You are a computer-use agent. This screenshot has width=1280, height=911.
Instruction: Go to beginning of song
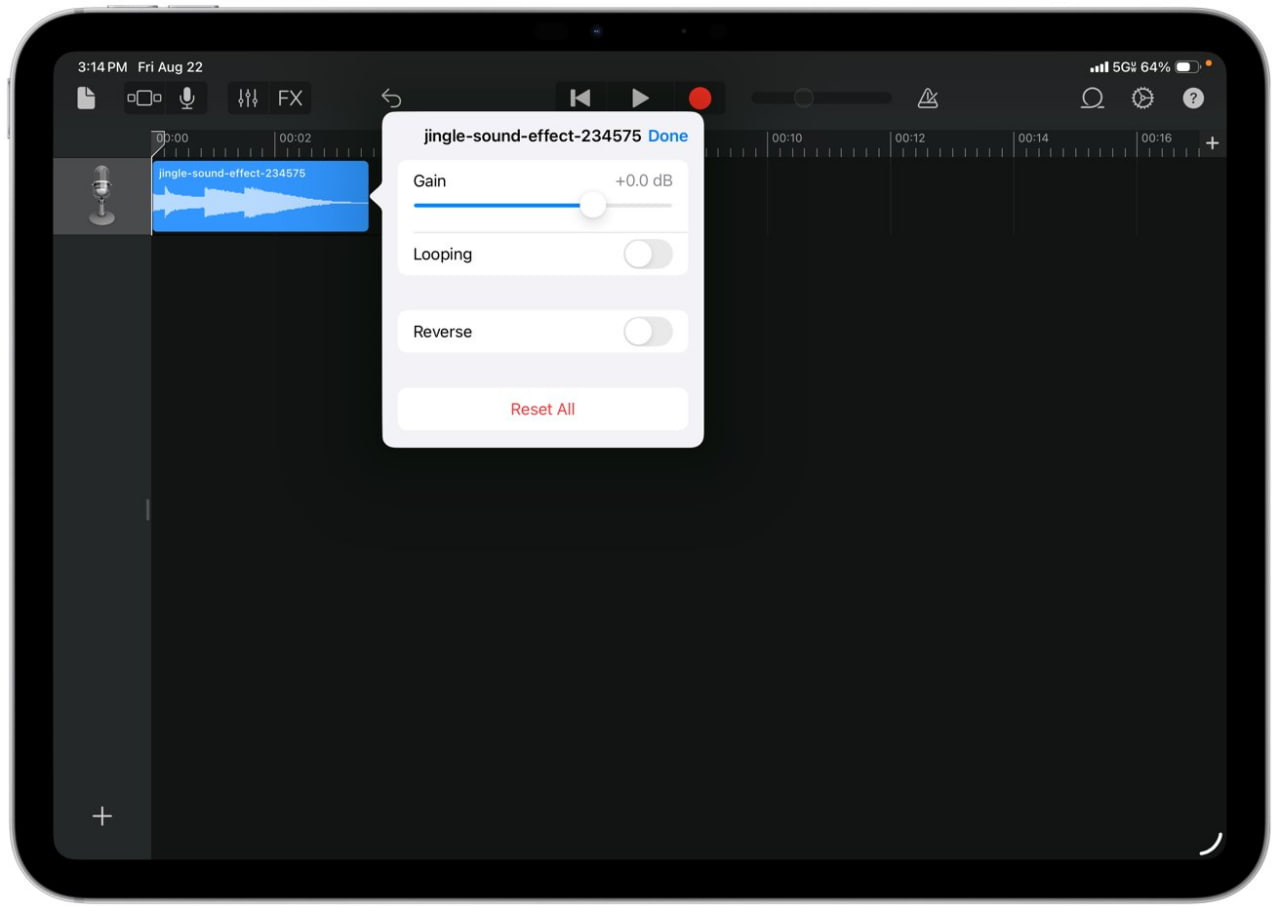click(580, 98)
